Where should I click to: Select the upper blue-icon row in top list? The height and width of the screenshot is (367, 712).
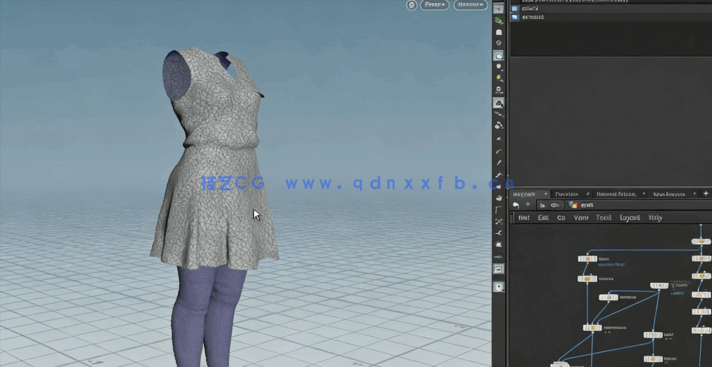(611, 8)
